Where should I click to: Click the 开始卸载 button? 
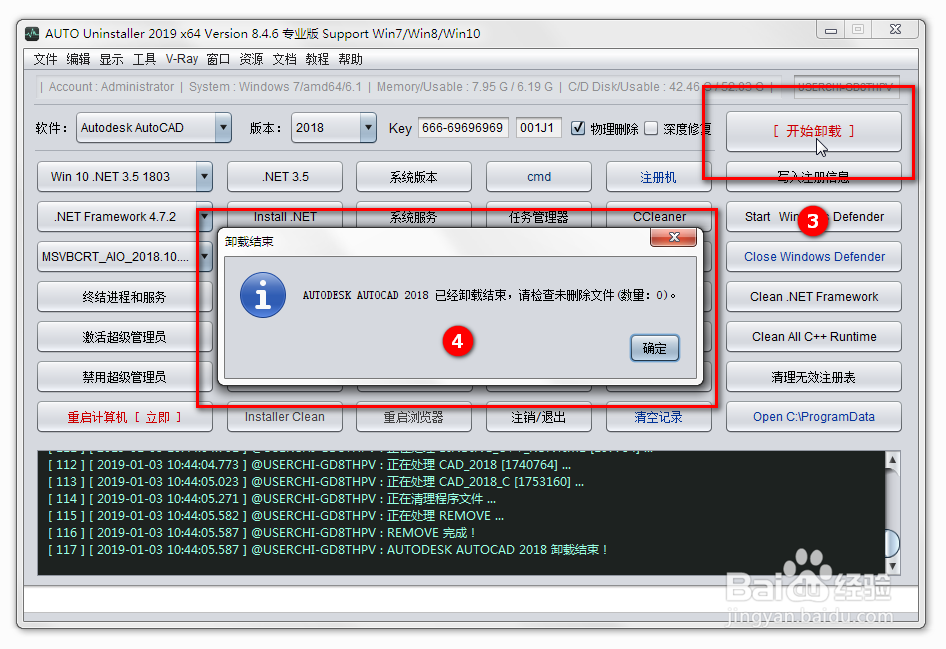pos(813,131)
